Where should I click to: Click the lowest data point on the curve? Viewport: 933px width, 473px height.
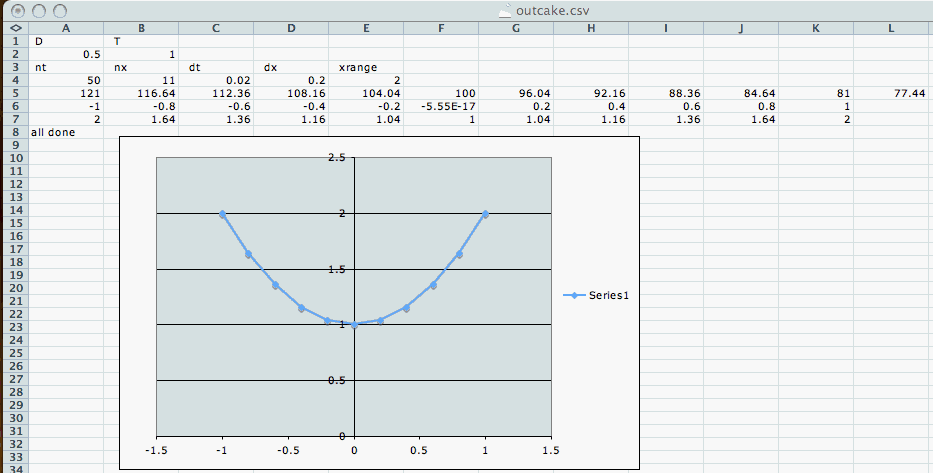point(354,324)
